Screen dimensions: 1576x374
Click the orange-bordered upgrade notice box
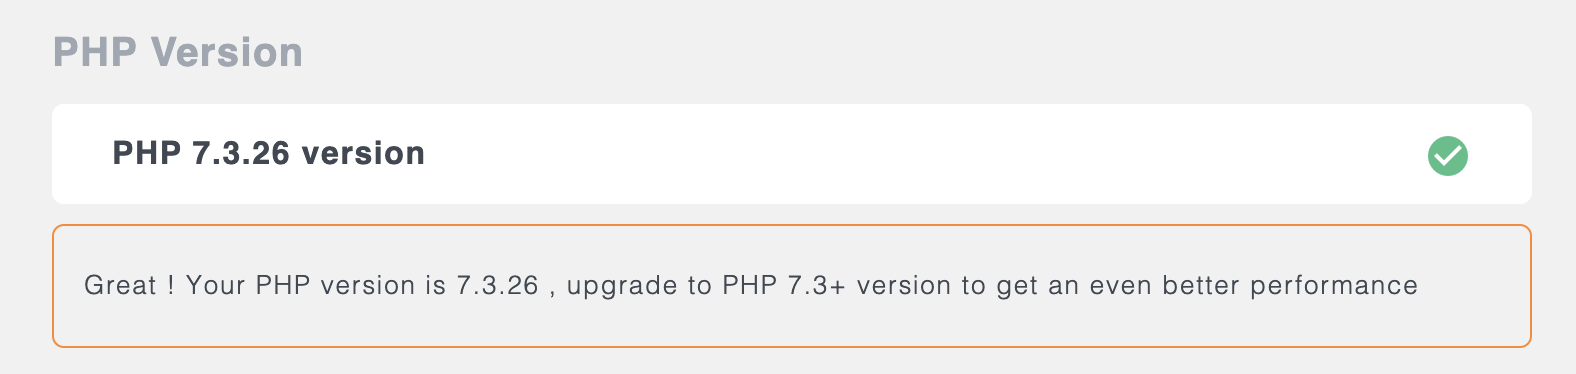[x=792, y=286]
